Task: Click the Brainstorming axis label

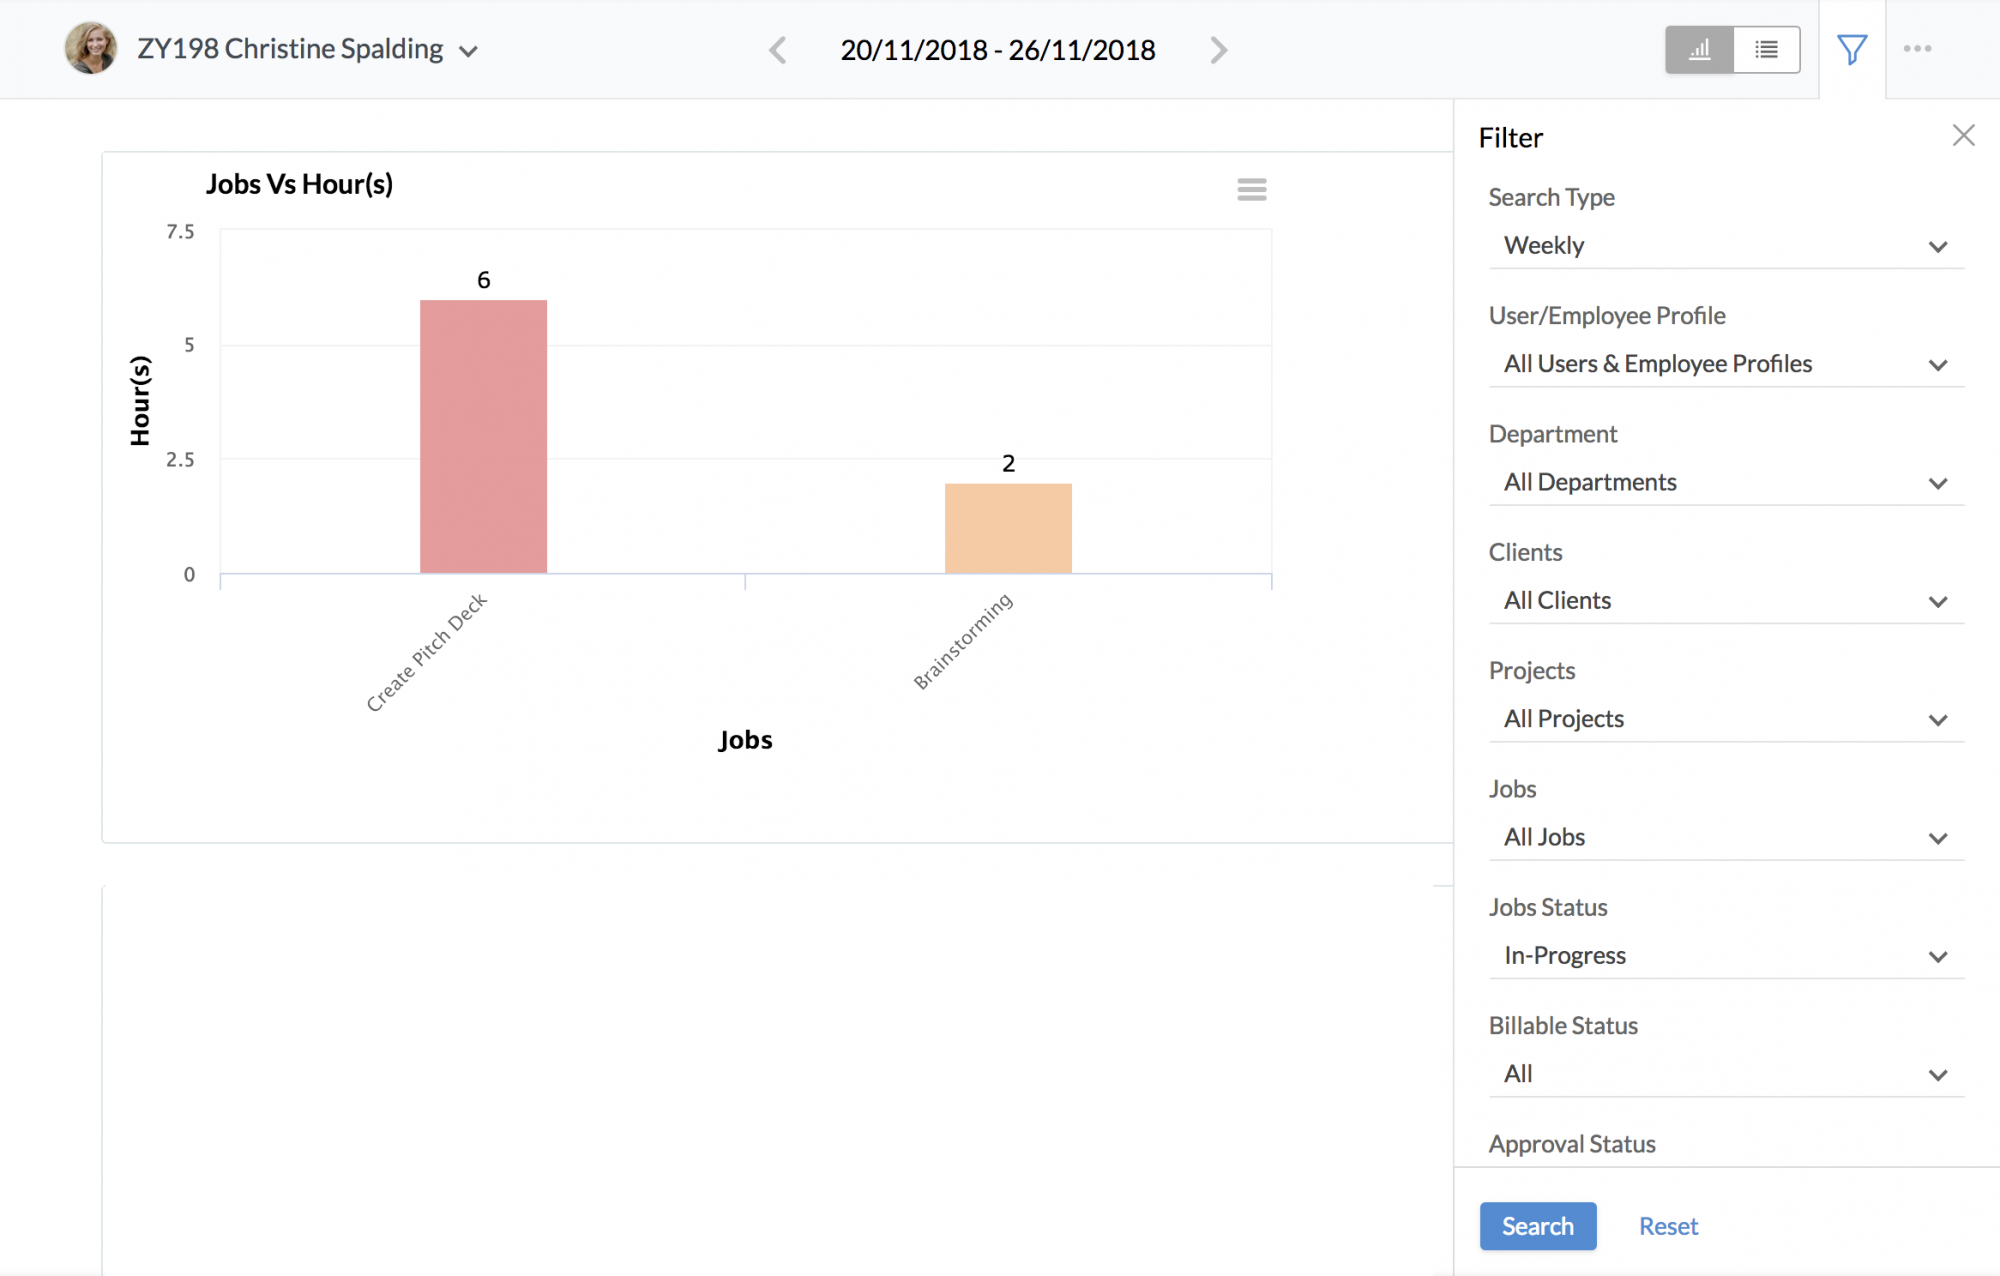Action: [x=963, y=640]
